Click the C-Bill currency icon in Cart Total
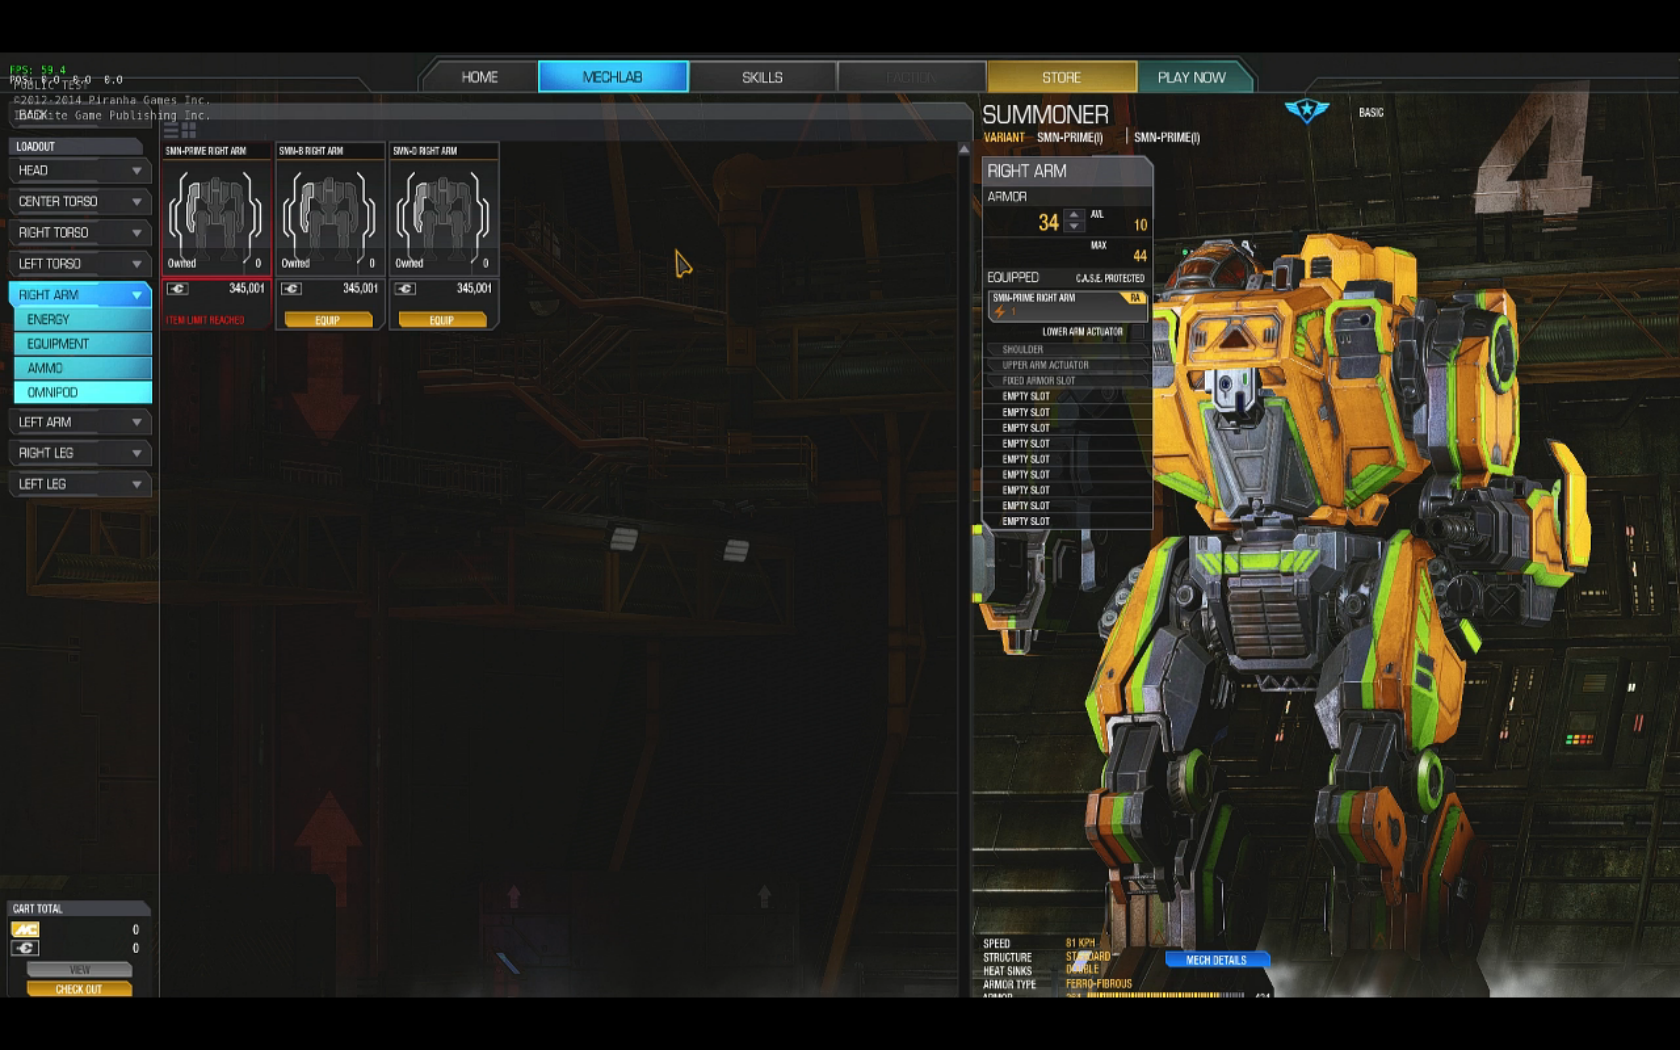 pyautogui.click(x=25, y=948)
